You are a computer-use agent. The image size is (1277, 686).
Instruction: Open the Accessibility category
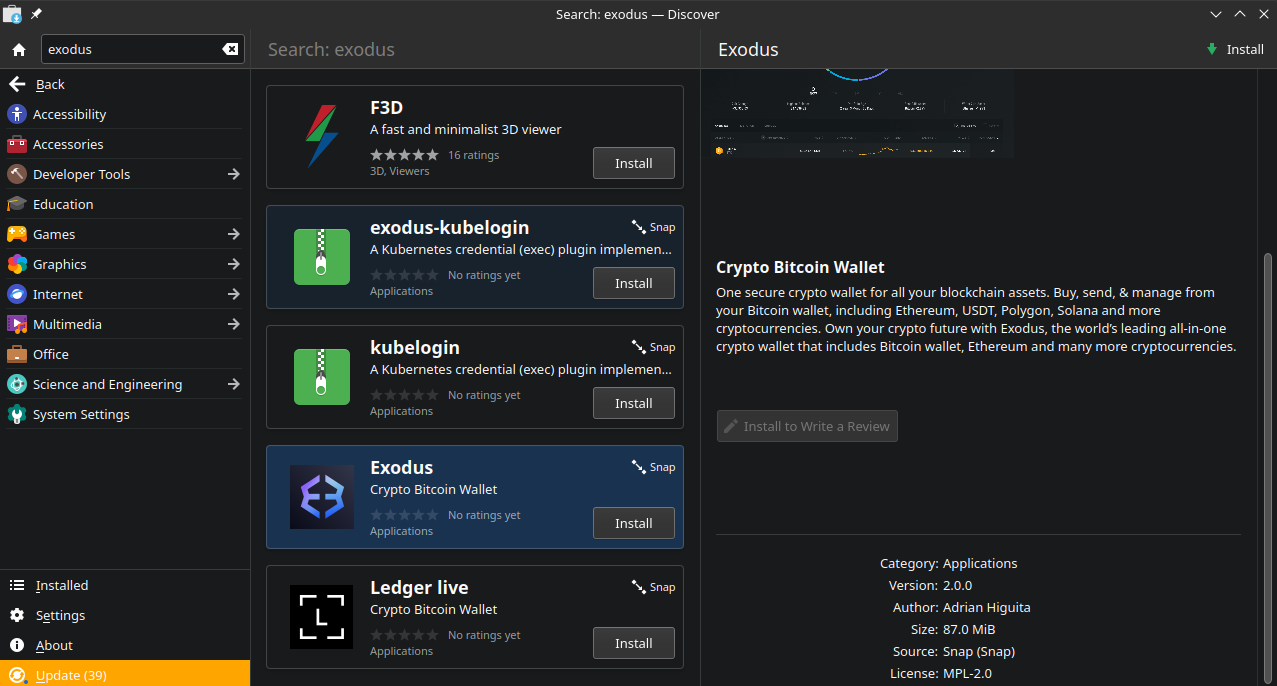[x=125, y=114]
